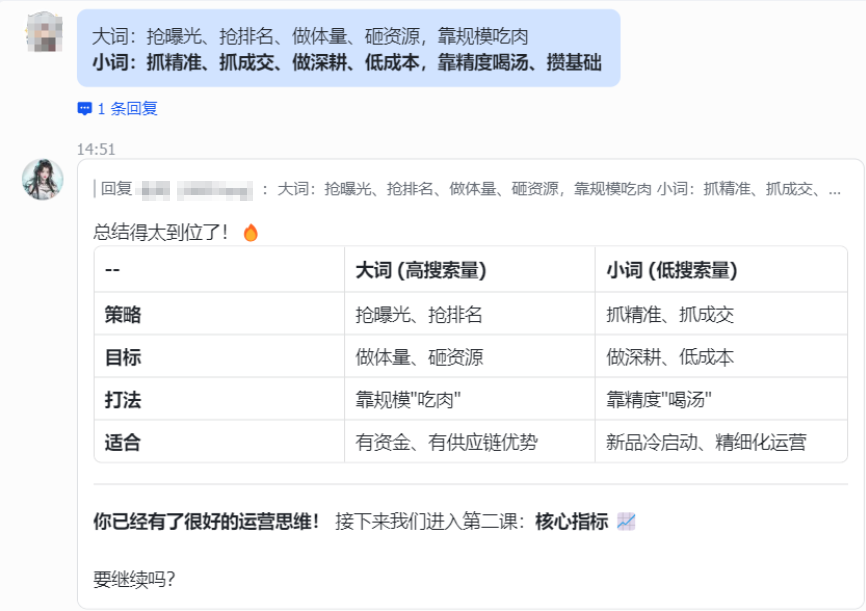Viewport: 866px width, 611px height.
Task: Click the 靠规模"吃肉" table cell
Action: (408, 400)
